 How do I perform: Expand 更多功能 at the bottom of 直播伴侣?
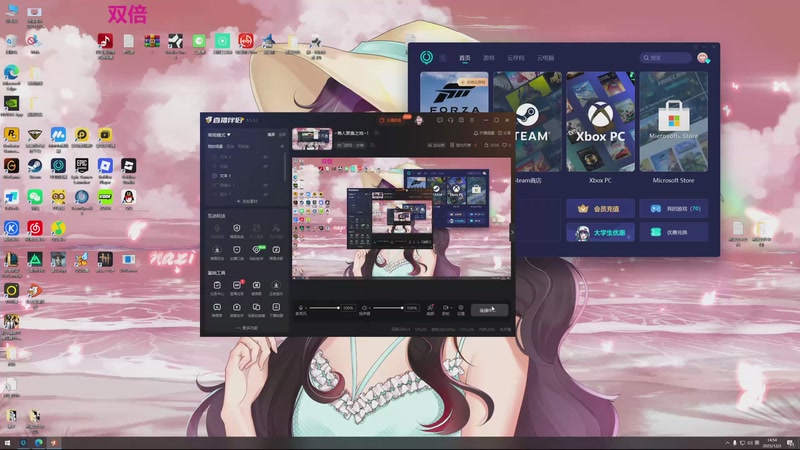247,328
